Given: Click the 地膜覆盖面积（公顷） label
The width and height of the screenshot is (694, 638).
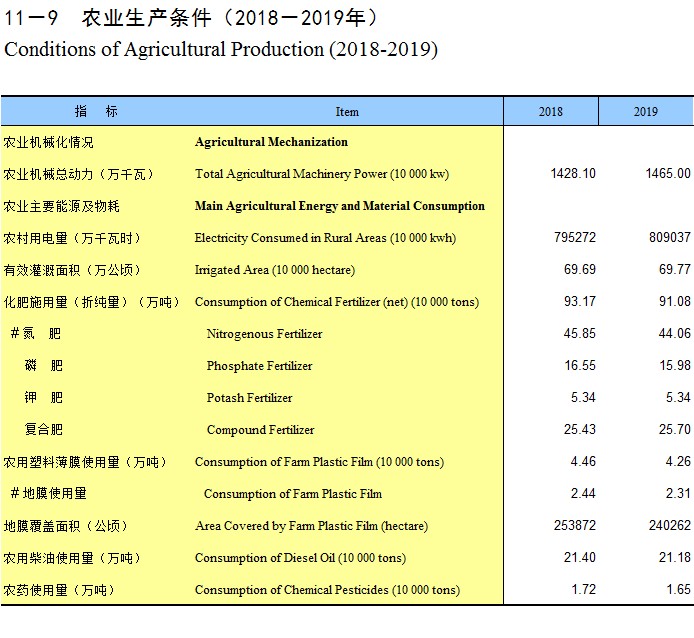Looking at the screenshot, I should 66,526.
